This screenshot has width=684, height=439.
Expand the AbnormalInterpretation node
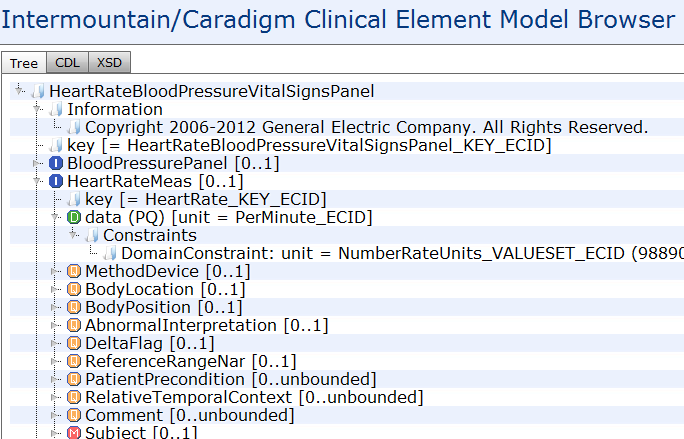click(x=55, y=325)
